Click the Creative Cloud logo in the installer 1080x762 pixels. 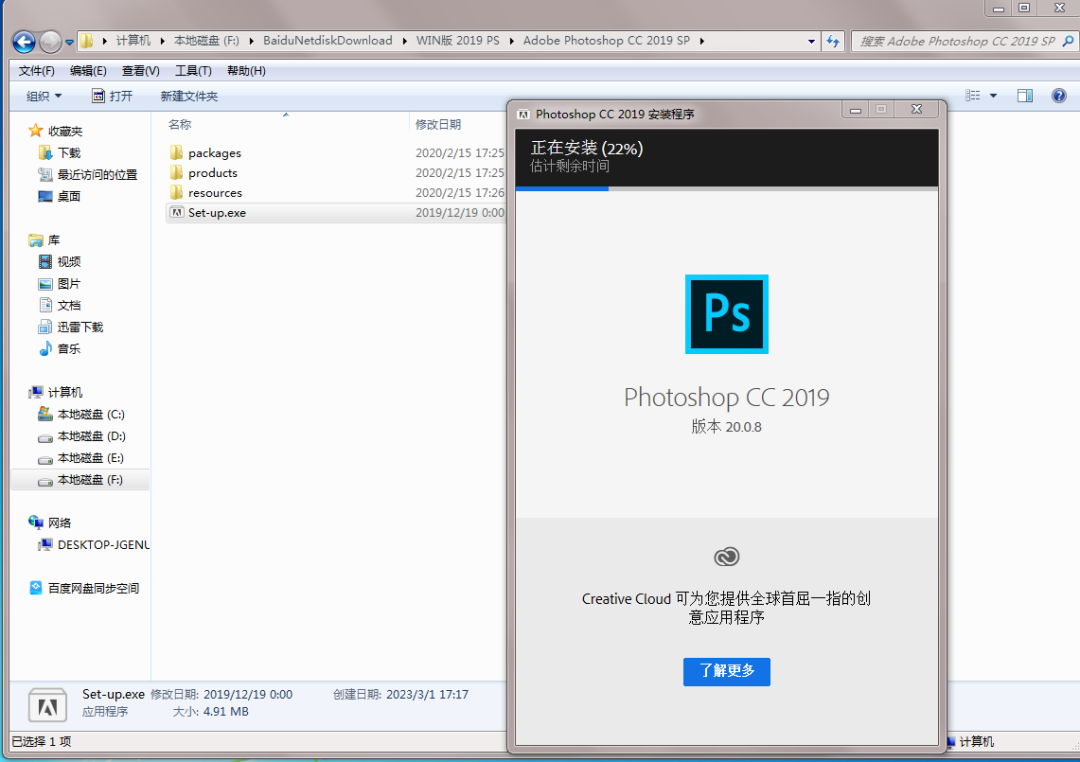point(727,557)
